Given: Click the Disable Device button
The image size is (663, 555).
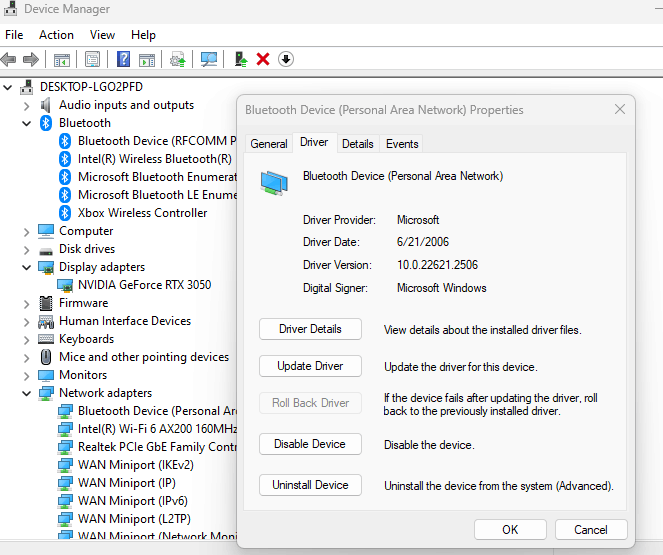Looking at the screenshot, I should coord(310,444).
